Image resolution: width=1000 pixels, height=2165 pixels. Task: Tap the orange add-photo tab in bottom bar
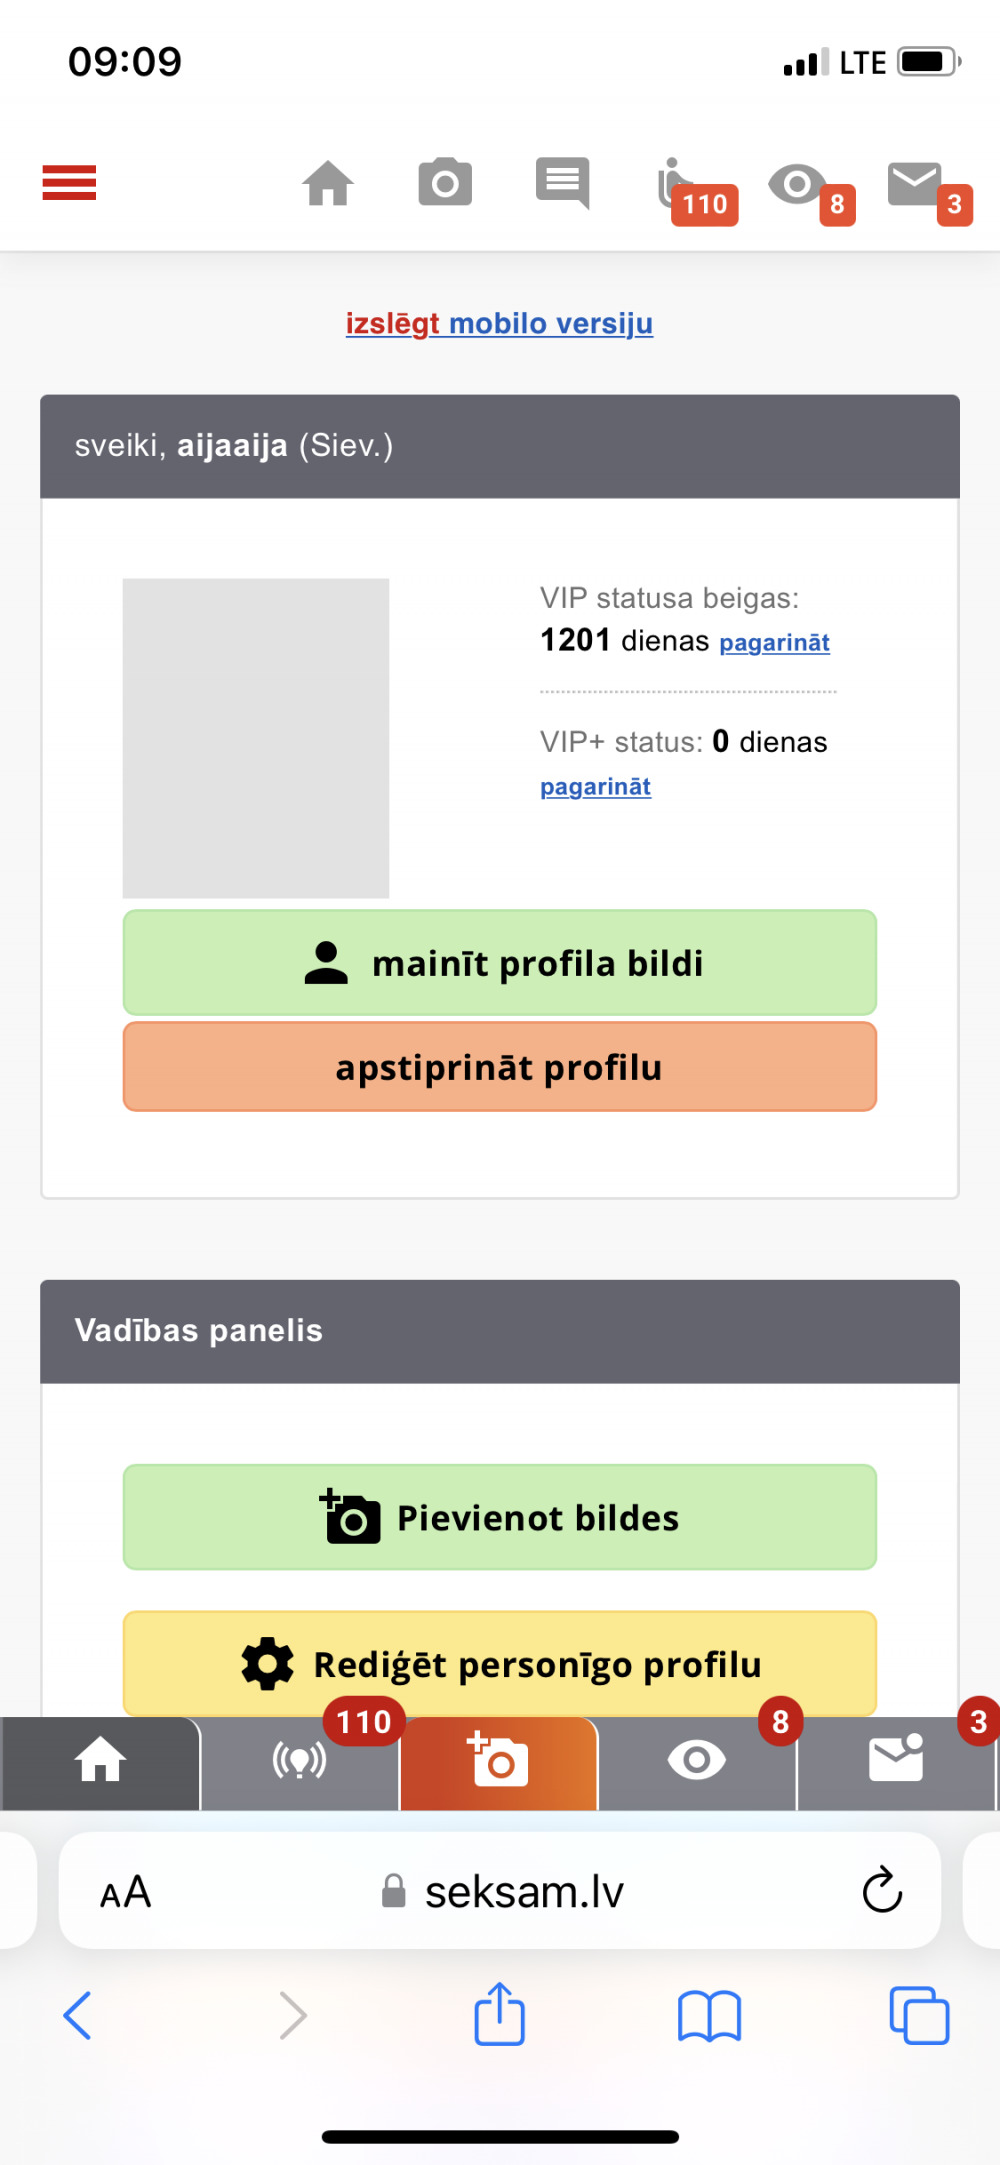point(498,1763)
